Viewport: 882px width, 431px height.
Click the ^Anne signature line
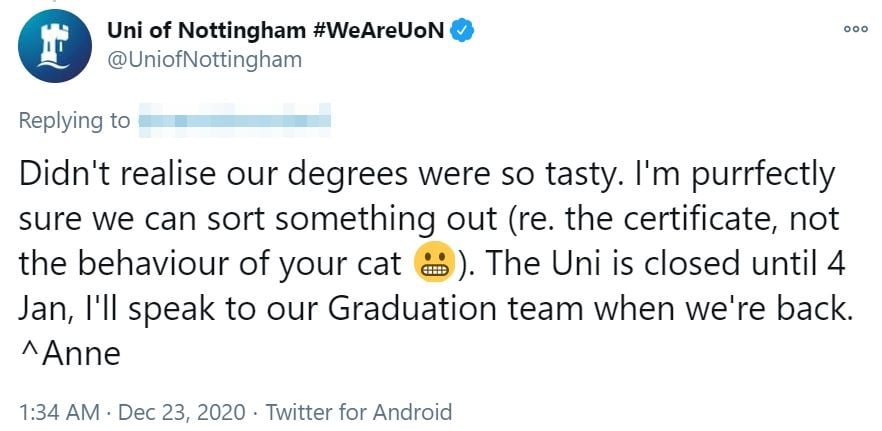[70, 355]
